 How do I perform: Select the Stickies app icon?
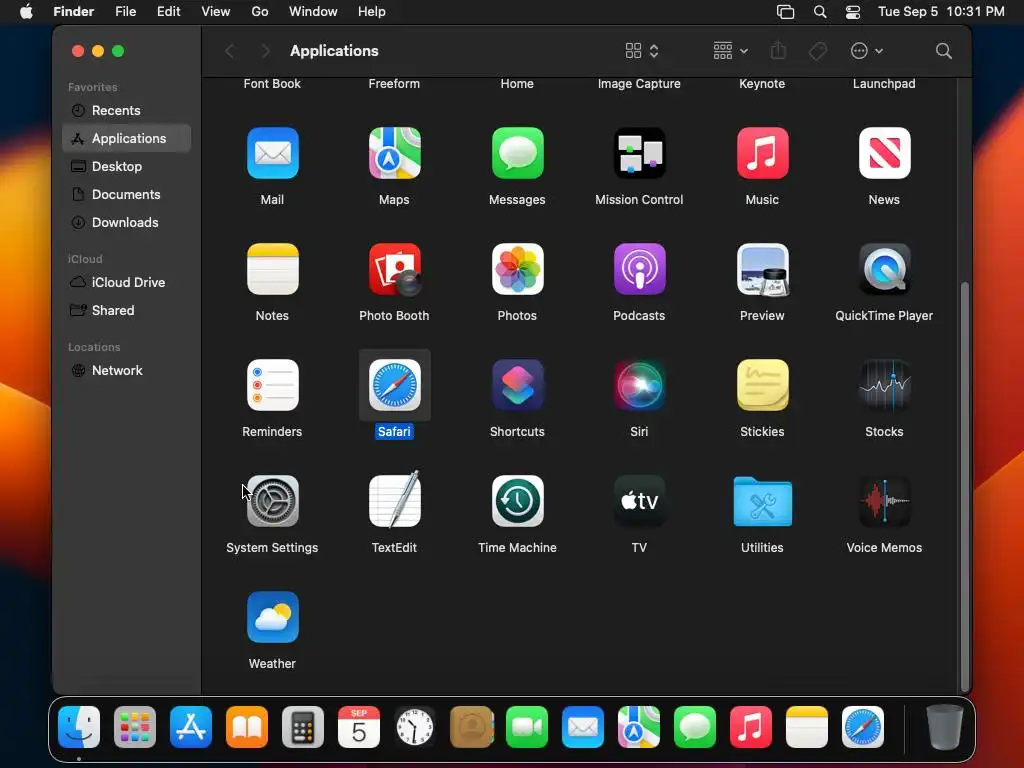(762, 385)
